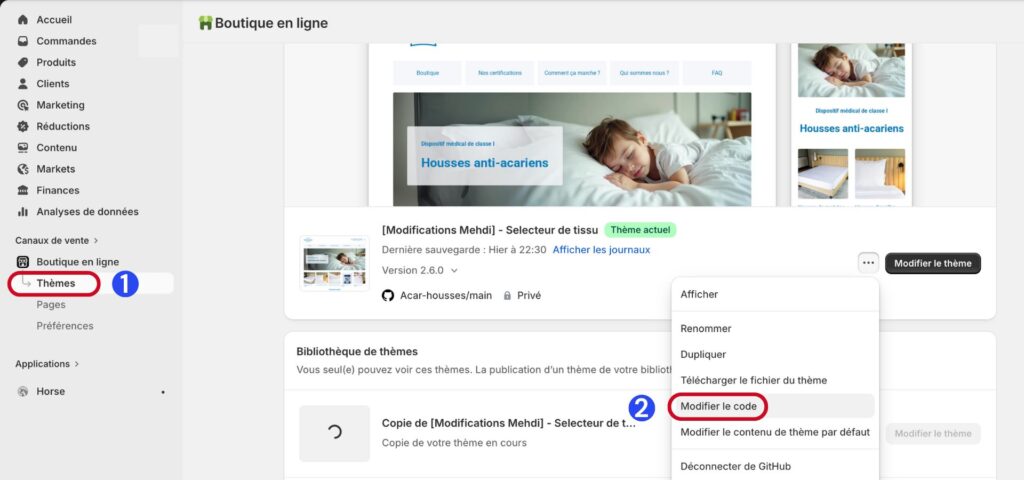Click the lock icon beside Privé
This screenshot has height=480, width=1024.
coord(507,296)
